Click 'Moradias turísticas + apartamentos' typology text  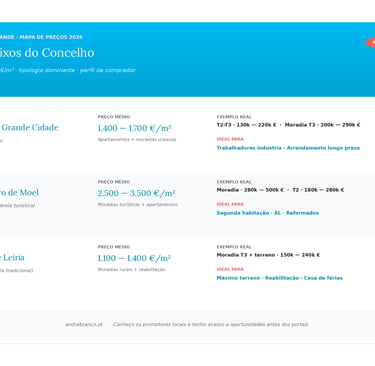click(x=138, y=204)
